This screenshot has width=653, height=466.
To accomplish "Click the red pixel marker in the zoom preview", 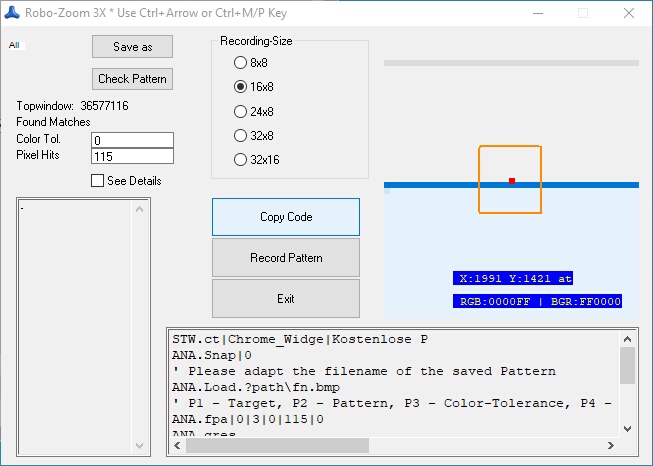I will tap(512, 181).
